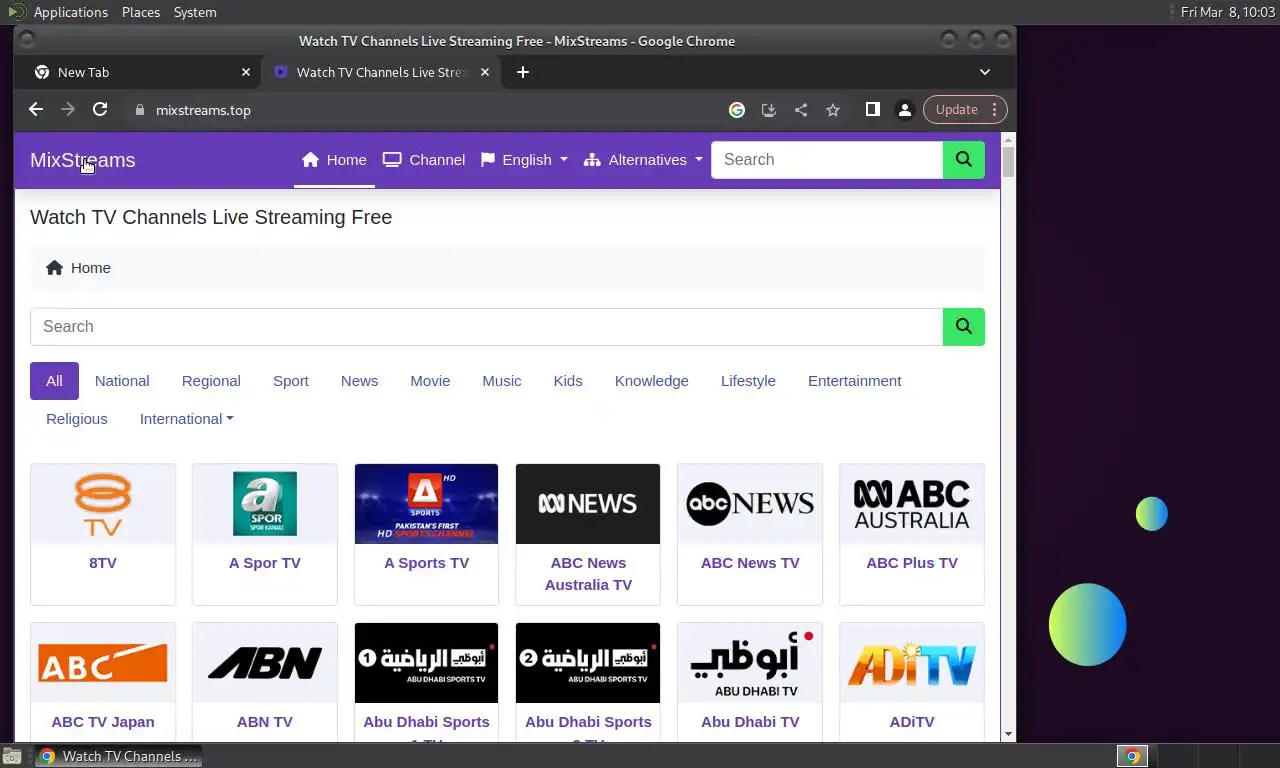Viewport: 1280px width, 768px height.
Task: Click the Abu Dhabi TV logo
Action: tap(750, 663)
